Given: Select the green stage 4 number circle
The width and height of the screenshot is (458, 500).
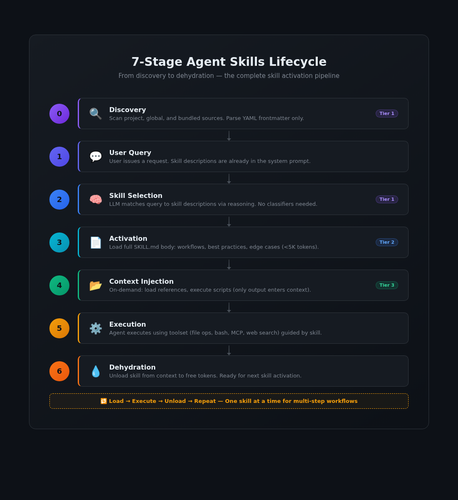Looking at the screenshot, I should [59, 285].
